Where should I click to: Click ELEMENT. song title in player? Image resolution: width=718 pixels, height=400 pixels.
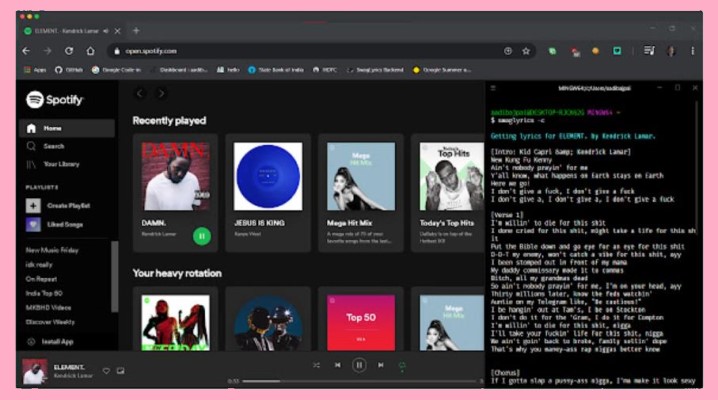[69, 367]
